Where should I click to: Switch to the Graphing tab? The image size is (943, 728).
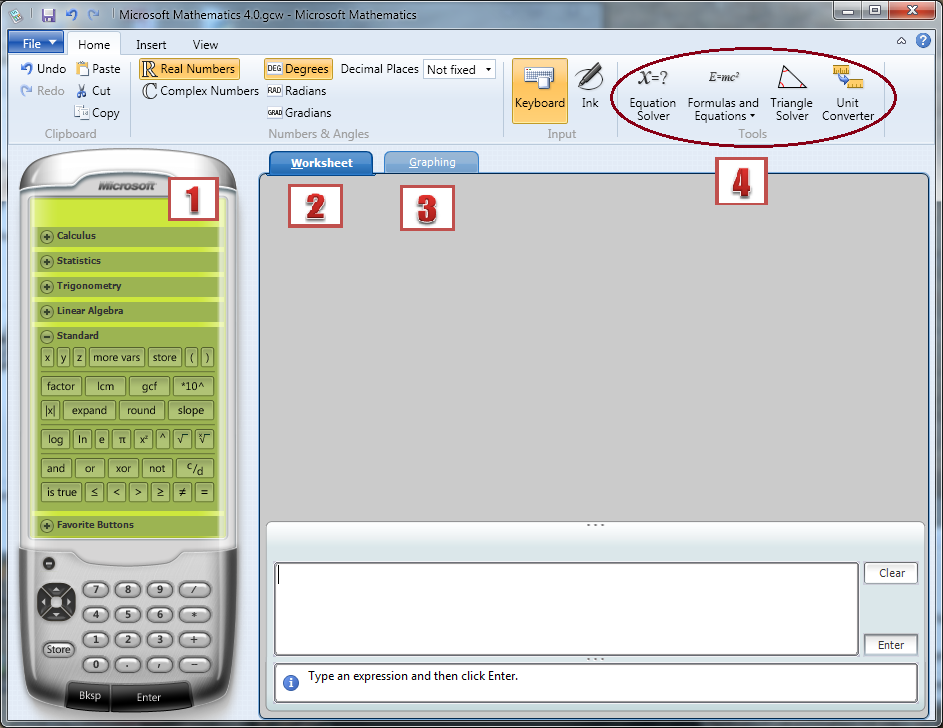point(432,162)
